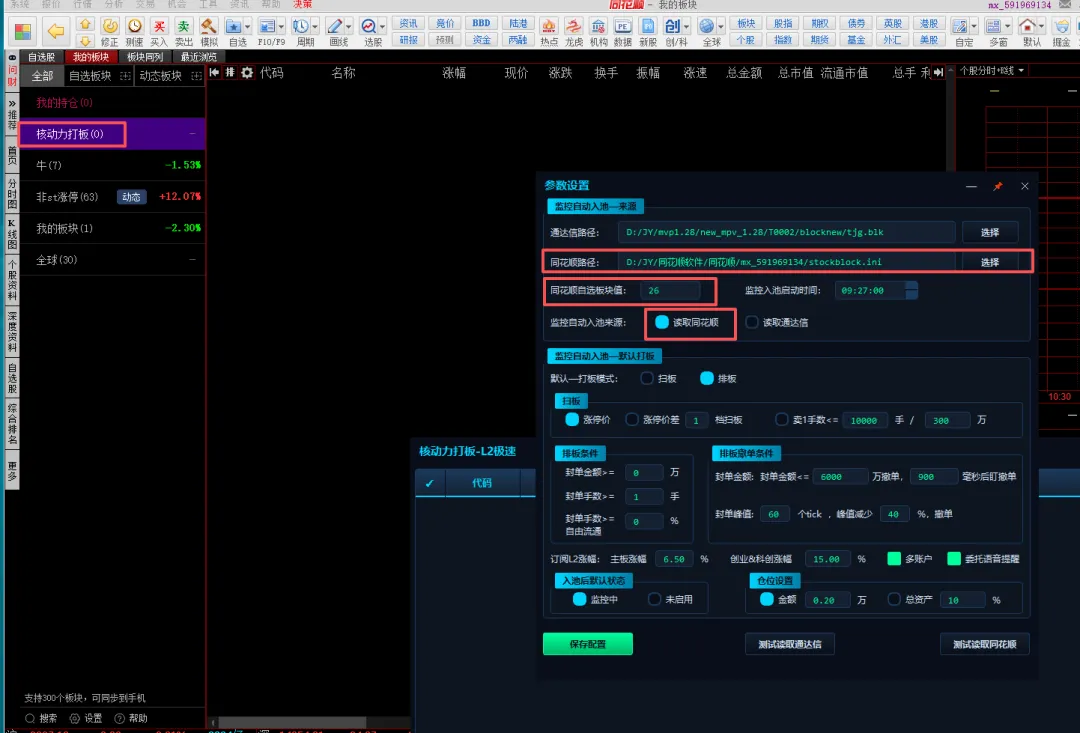Click the gear icon beside 代码 column

[247, 72]
